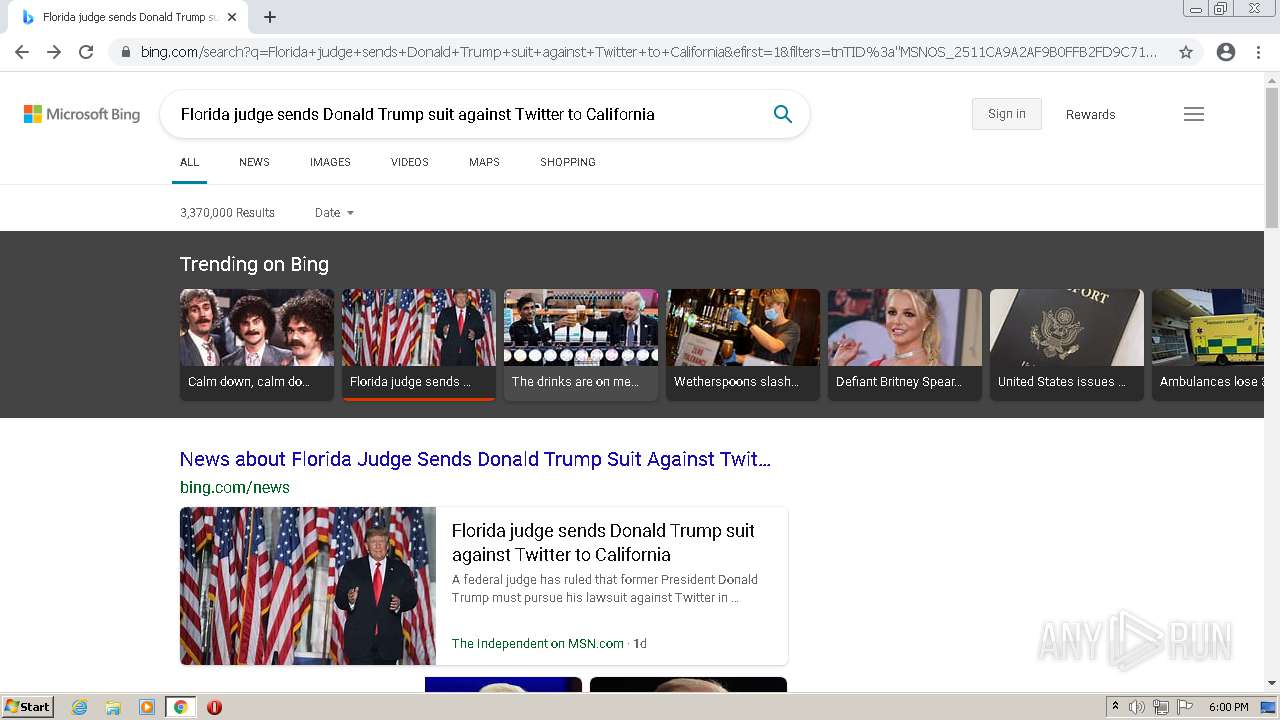
Task: Click the scrollbar down arrow
Action: (x=1272, y=683)
